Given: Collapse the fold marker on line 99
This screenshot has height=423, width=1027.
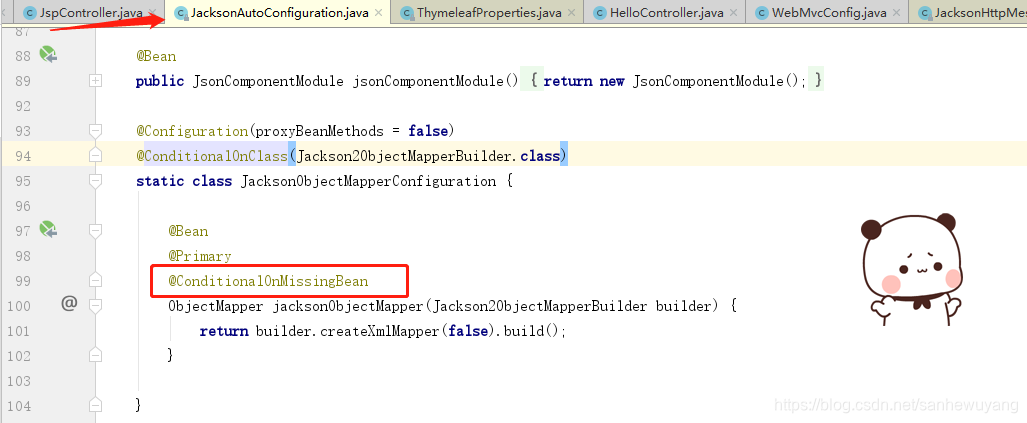Looking at the screenshot, I should [x=96, y=280].
